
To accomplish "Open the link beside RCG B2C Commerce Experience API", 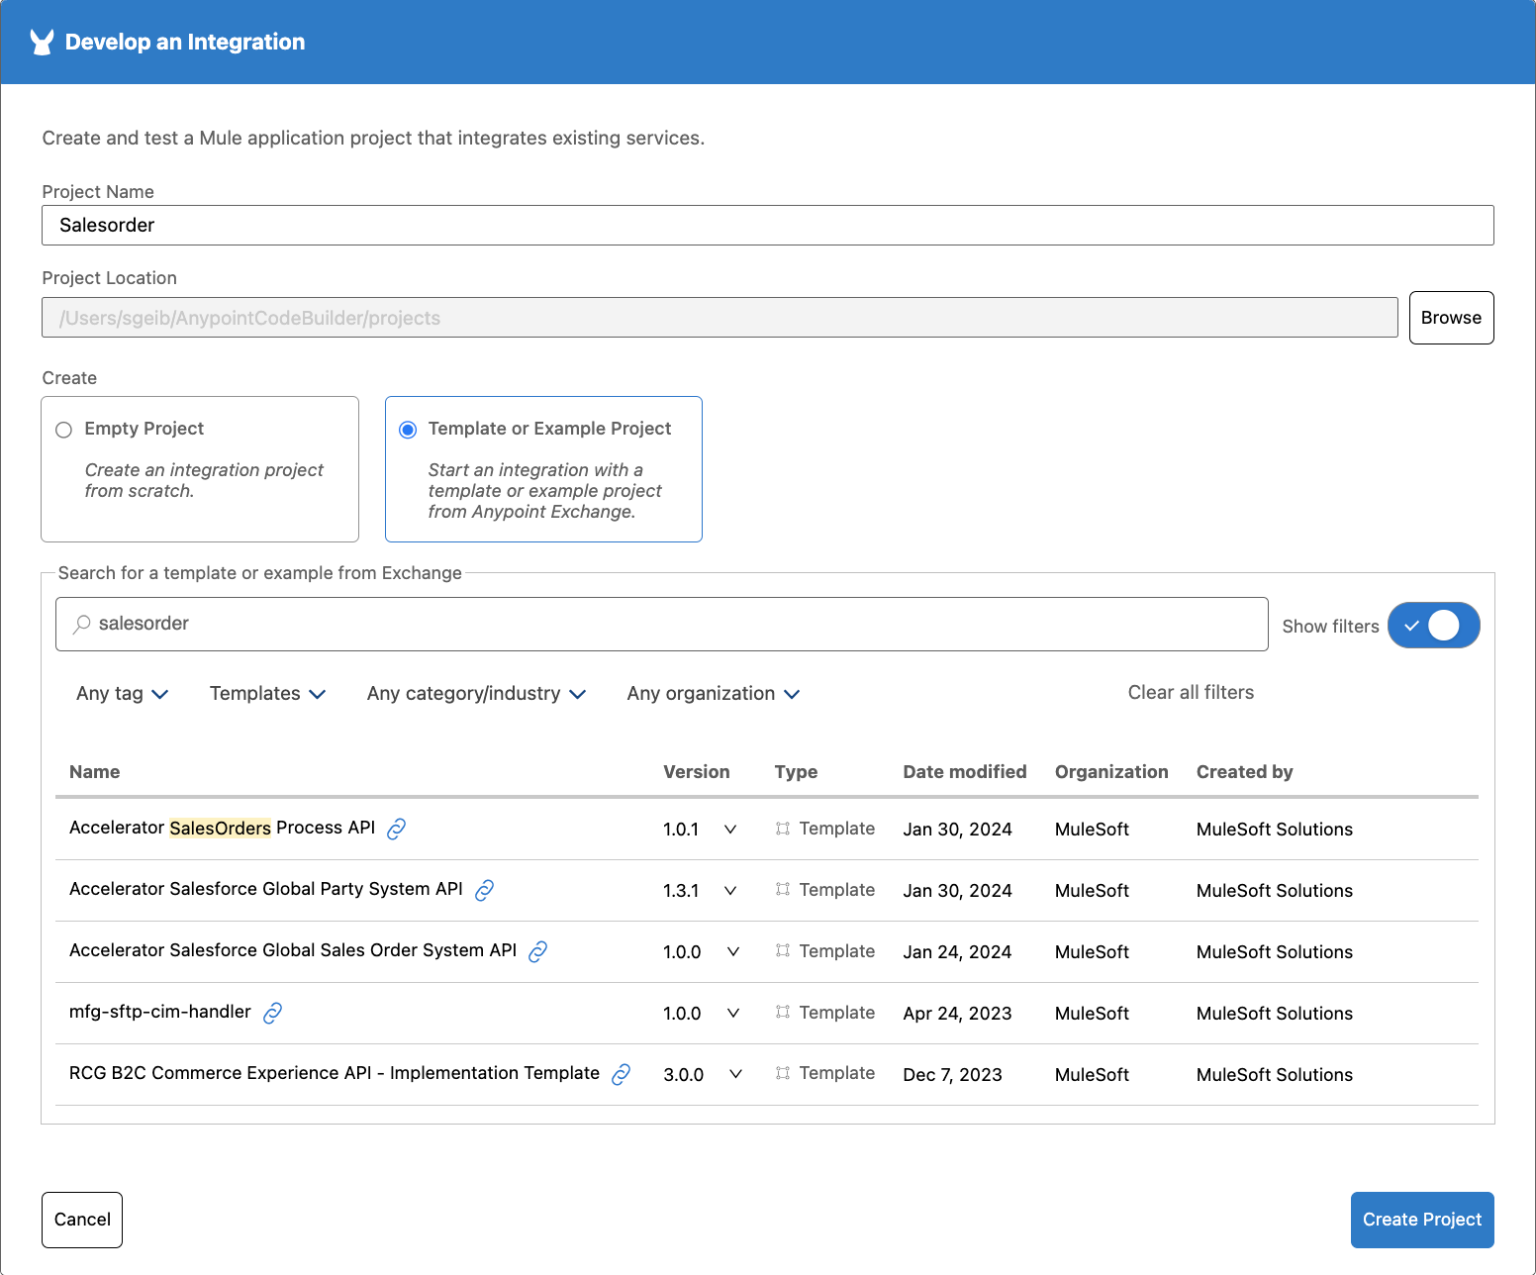I will [621, 1074].
